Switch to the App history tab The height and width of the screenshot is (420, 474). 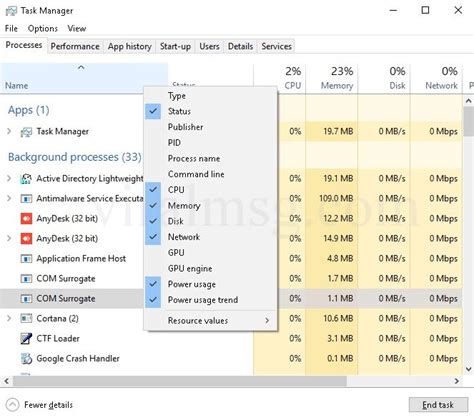coord(130,46)
